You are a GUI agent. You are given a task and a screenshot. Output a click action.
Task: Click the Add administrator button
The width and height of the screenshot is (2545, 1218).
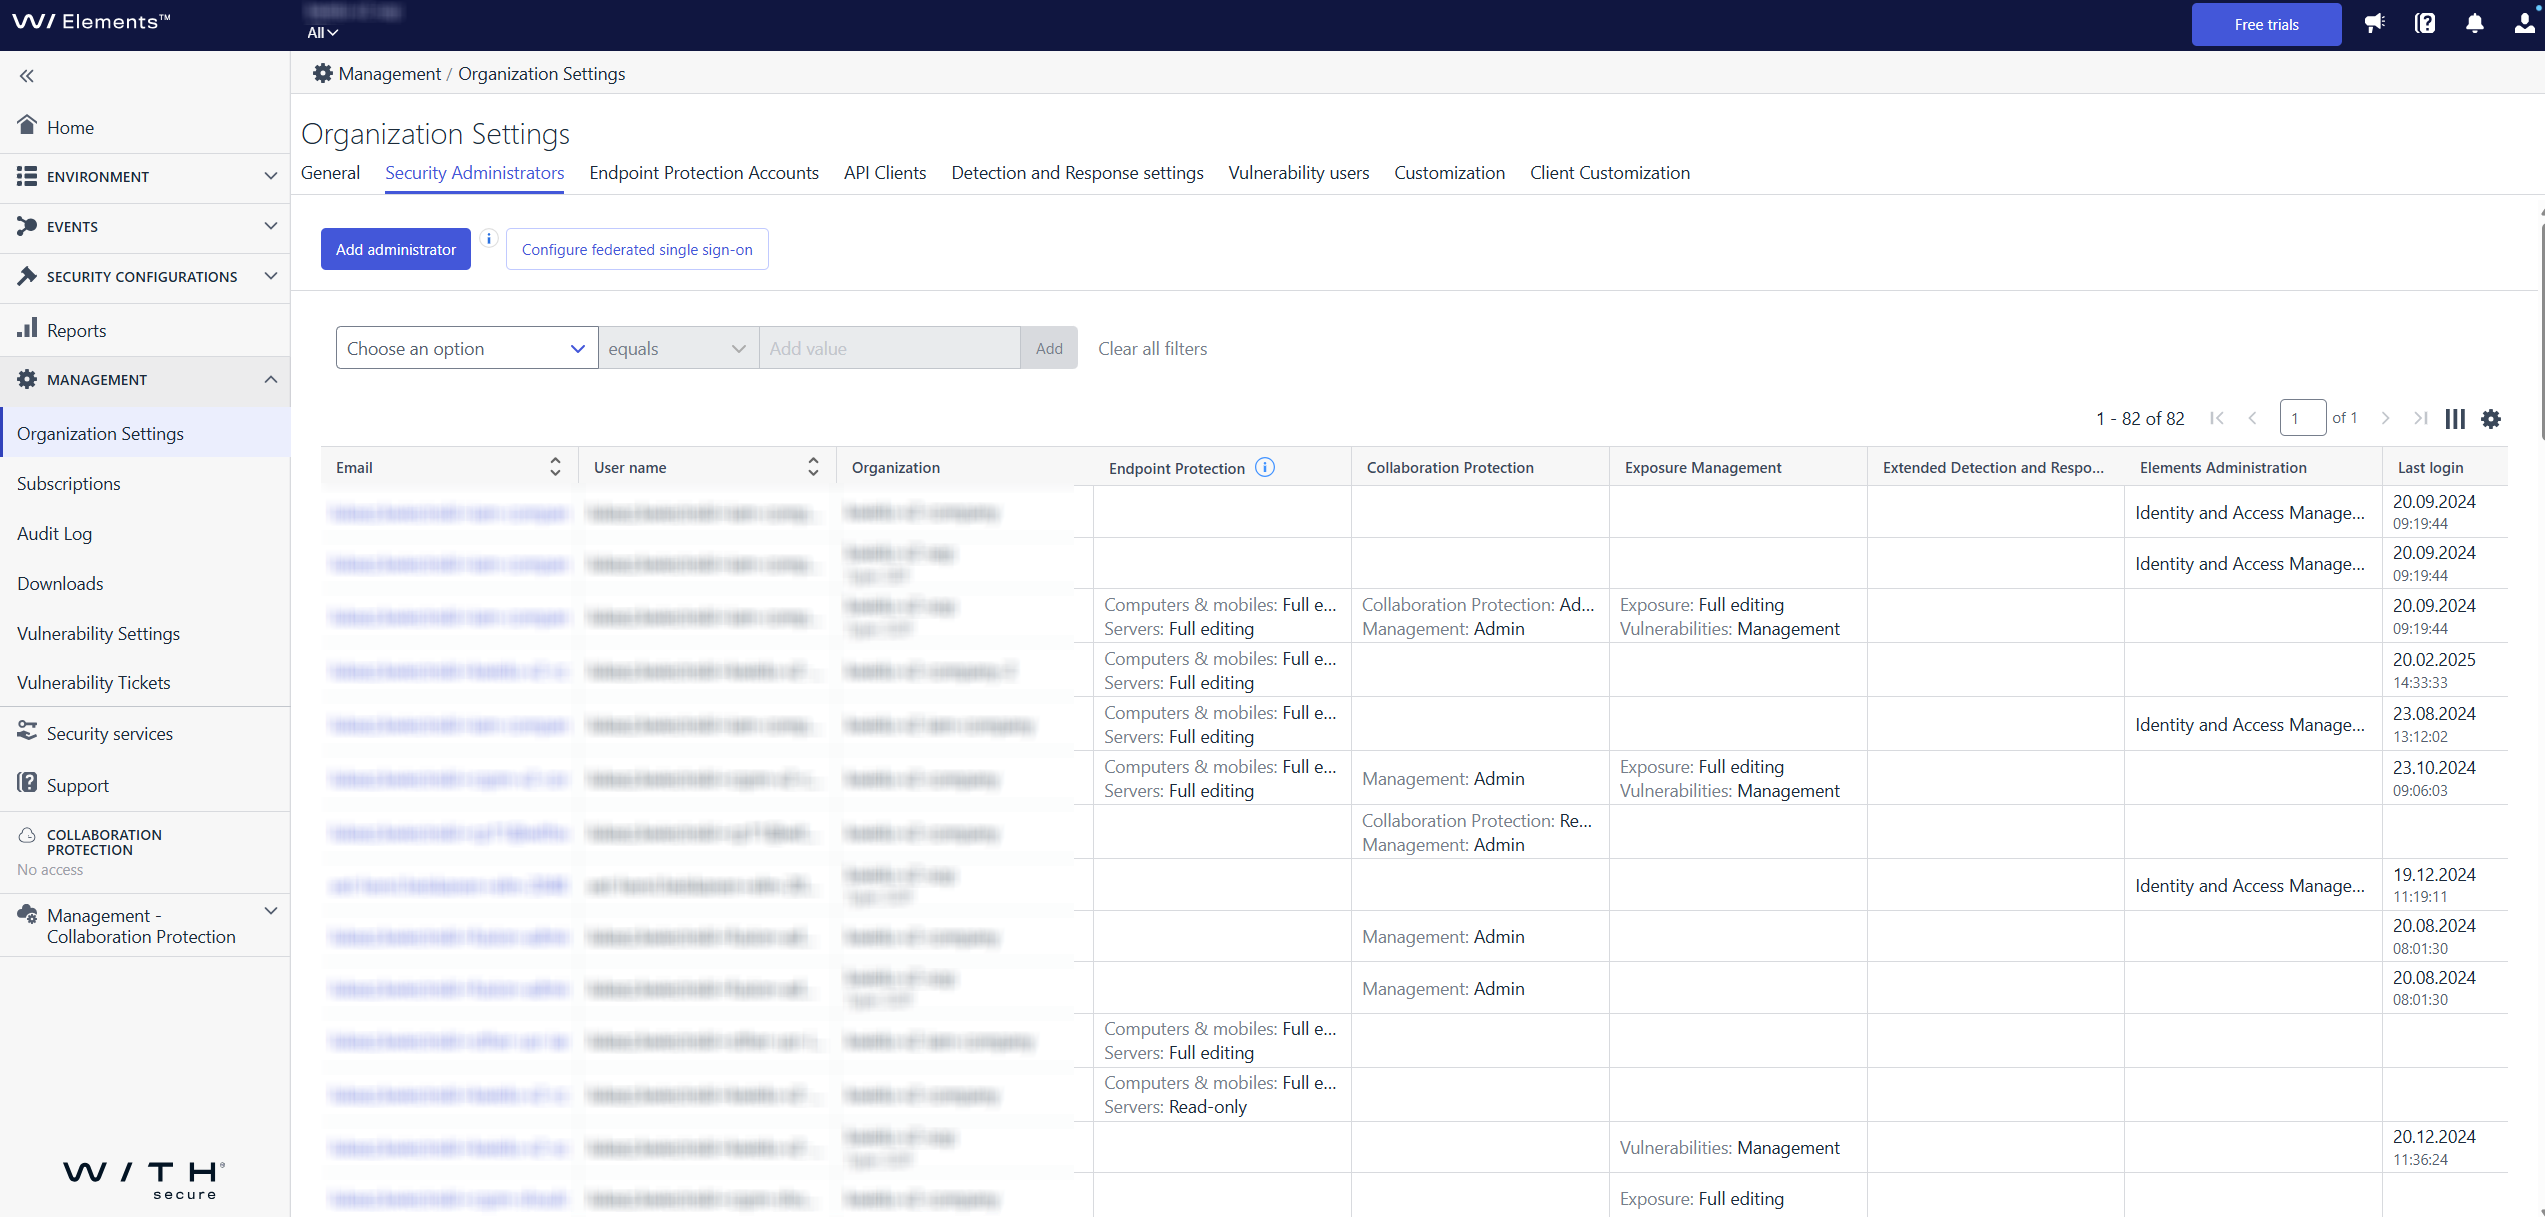[396, 249]
